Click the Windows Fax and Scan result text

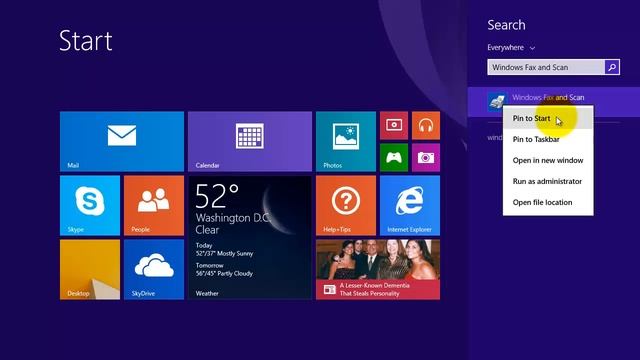tap(548, 98)
